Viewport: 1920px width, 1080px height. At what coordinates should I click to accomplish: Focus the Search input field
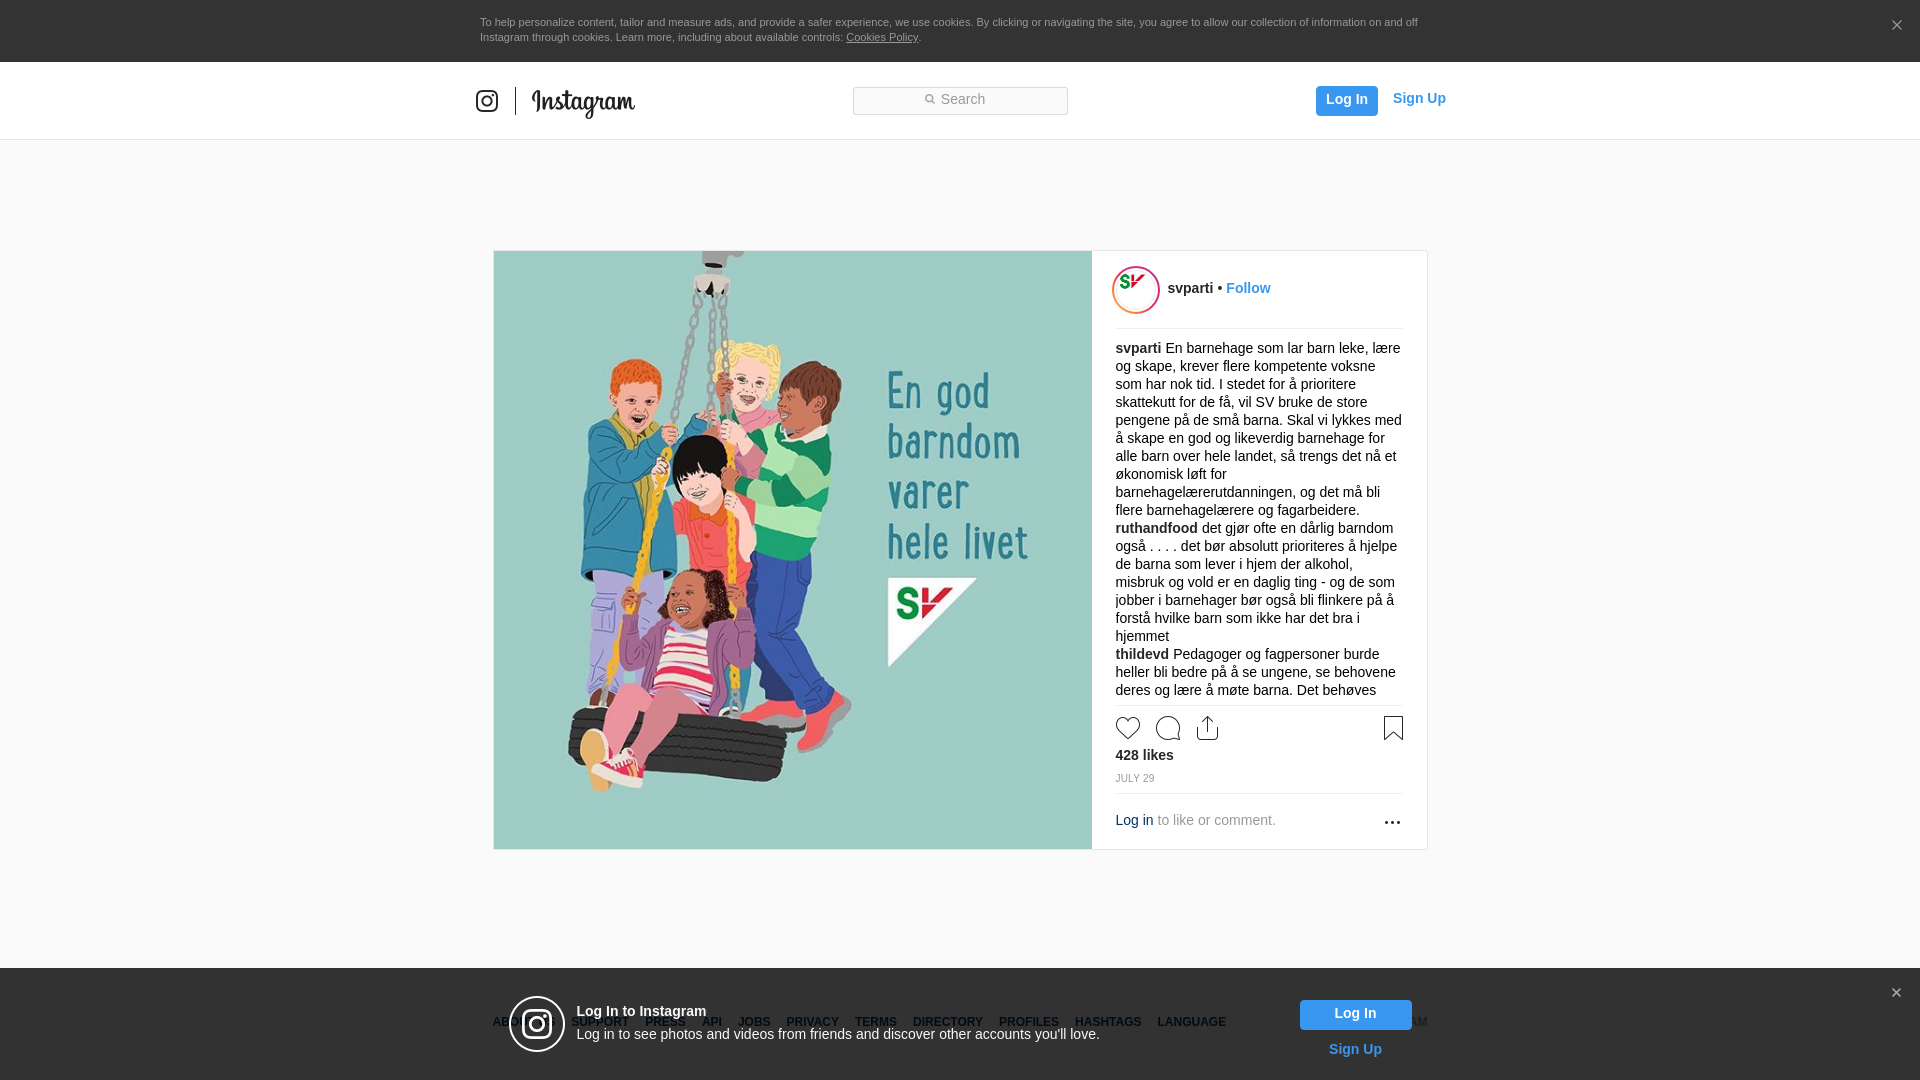[960, 100]
